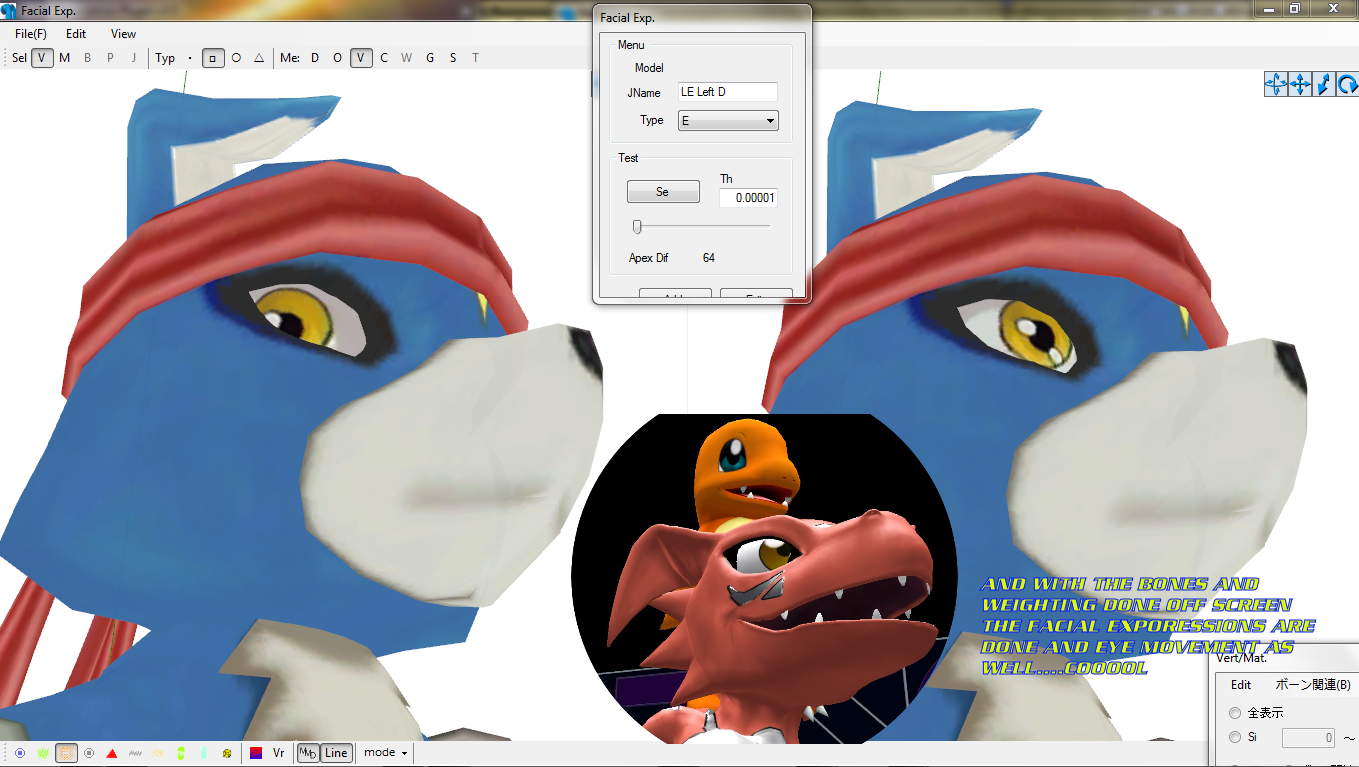1359x767 pixels.
Task: Click the 3D rotate view gizmo icon
Action: 1276,84
